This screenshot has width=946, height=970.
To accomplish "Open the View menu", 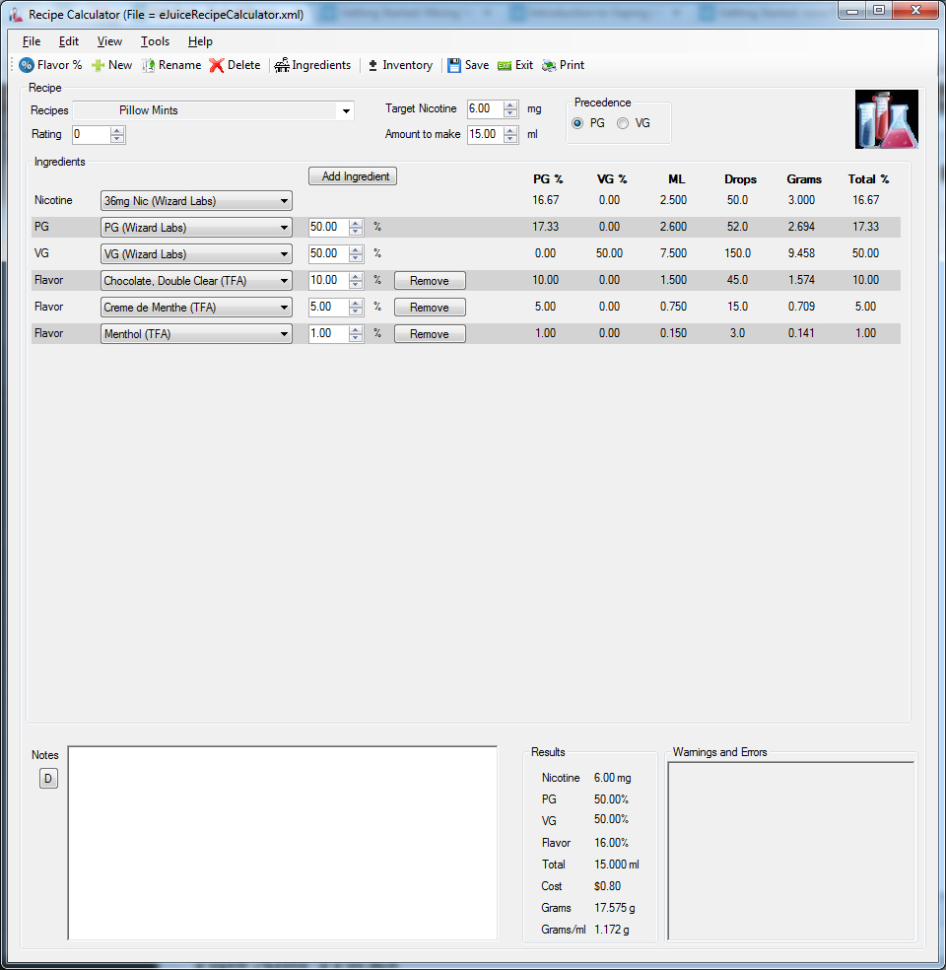I will [110, 41].
